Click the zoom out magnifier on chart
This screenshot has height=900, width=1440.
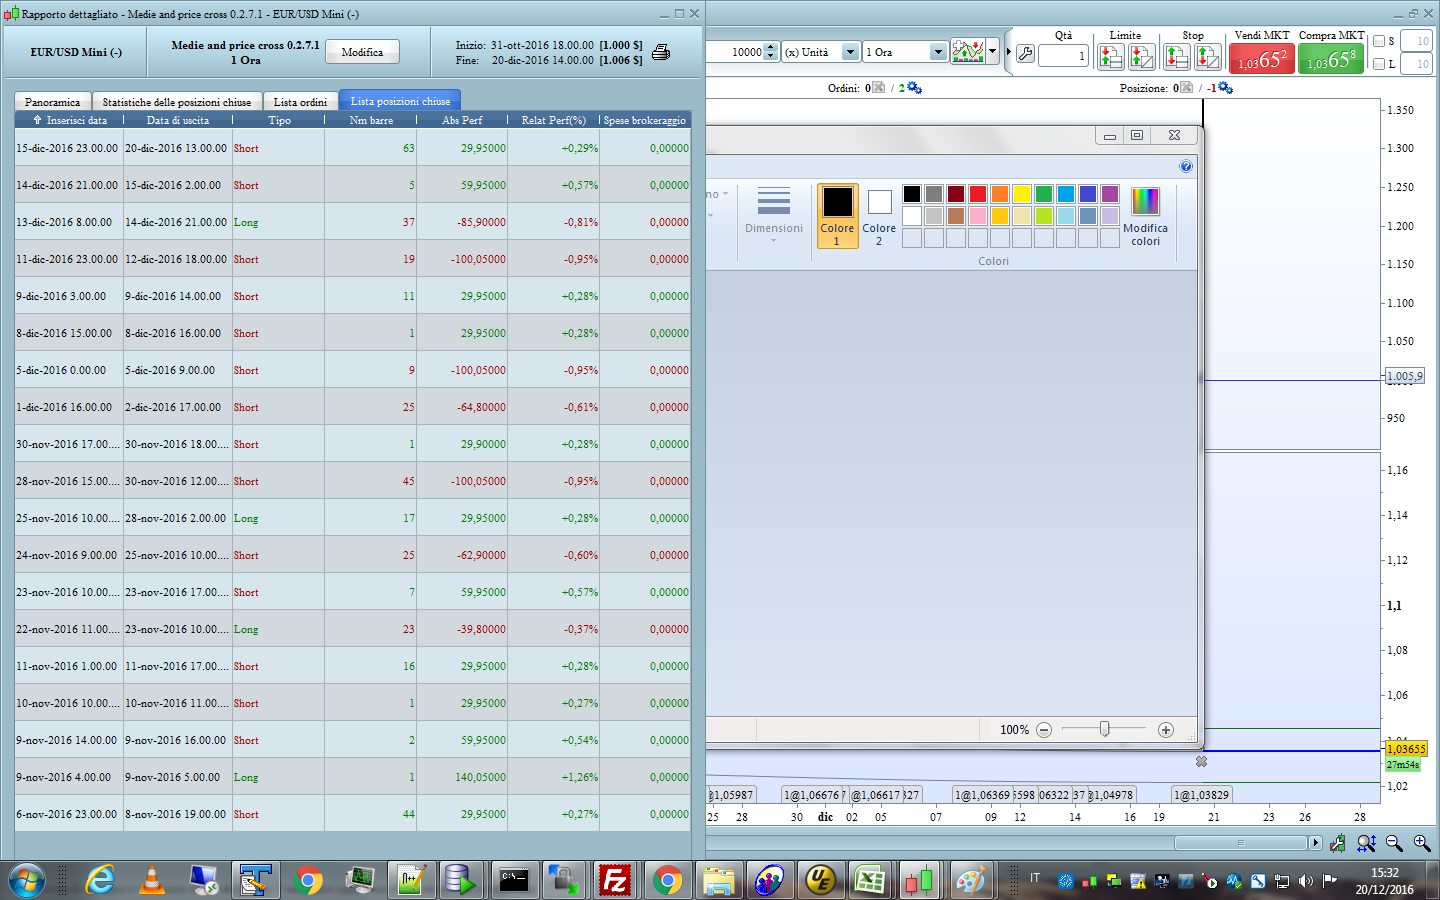coord(1394,843)
